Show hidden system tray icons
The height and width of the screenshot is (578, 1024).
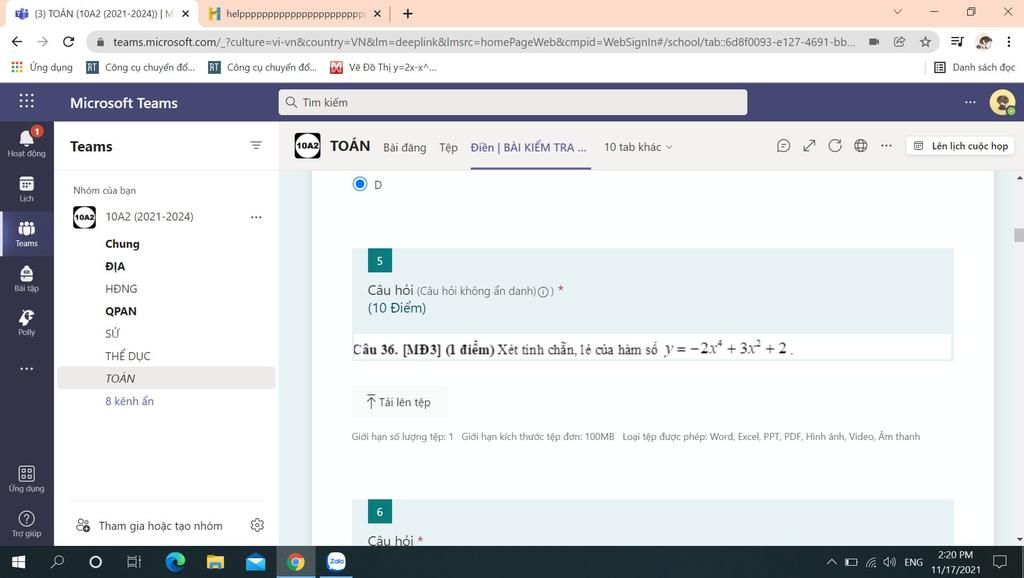tap(831, 562)
